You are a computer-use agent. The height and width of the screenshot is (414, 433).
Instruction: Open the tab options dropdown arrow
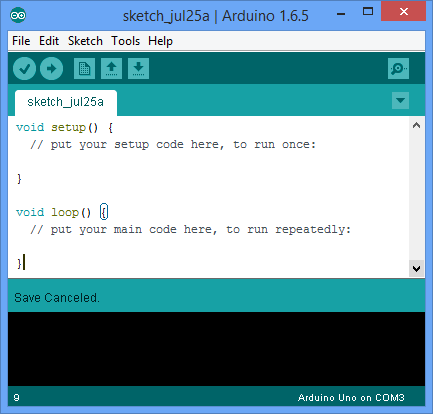400,100
